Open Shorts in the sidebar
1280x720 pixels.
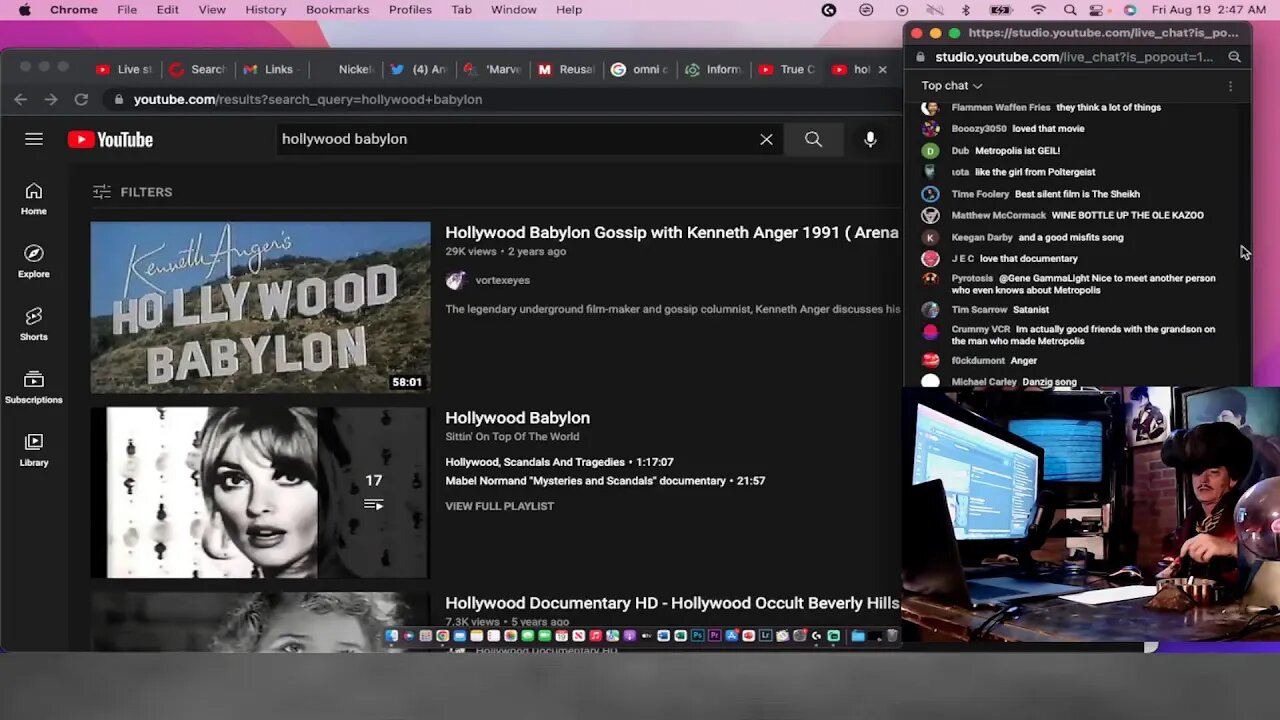coord(34,324)
